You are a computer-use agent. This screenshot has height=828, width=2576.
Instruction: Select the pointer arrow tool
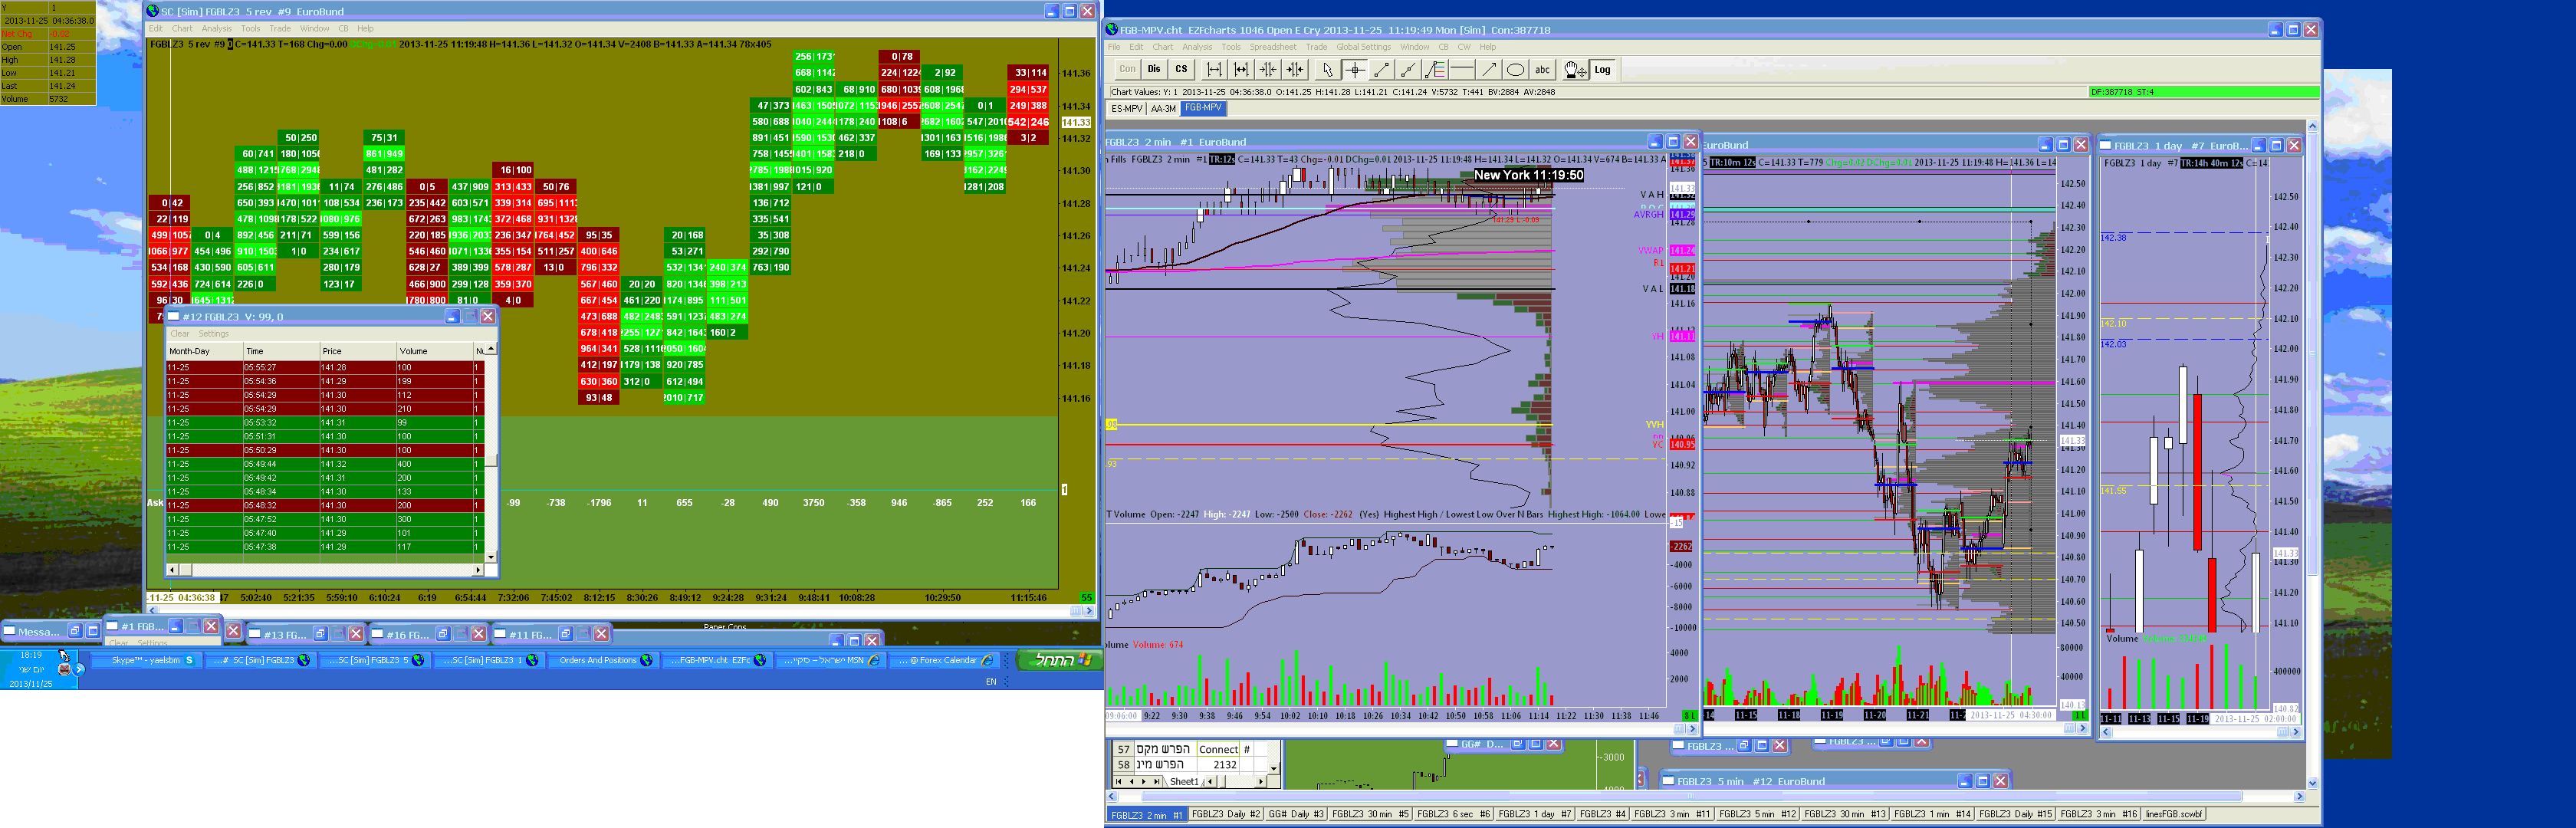(x=1327, y=70)
